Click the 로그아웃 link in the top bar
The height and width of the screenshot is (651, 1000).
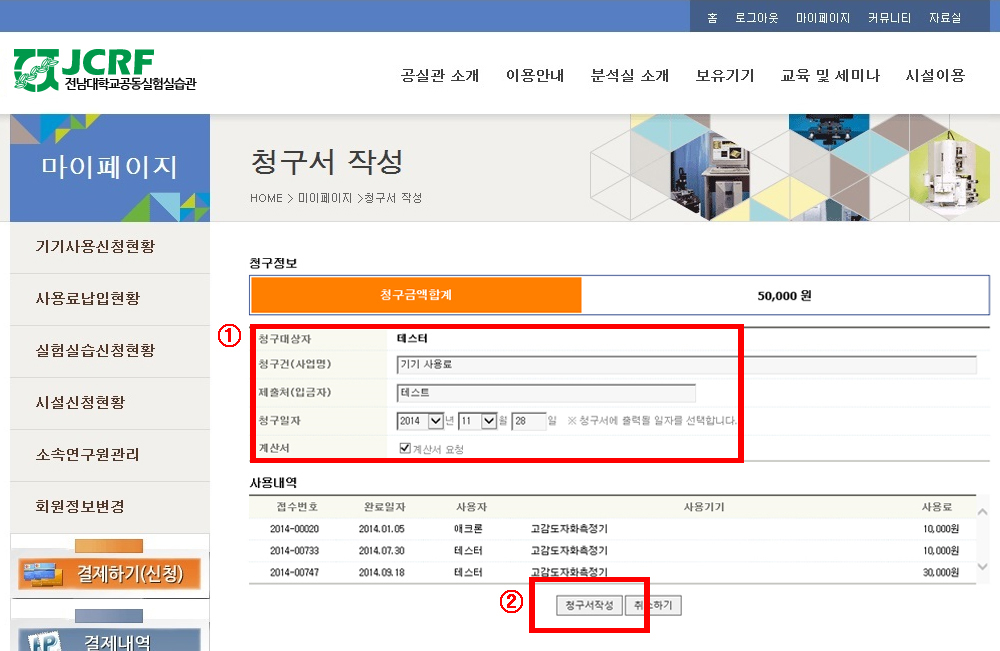pyautogui.click(x=756, y=18)
